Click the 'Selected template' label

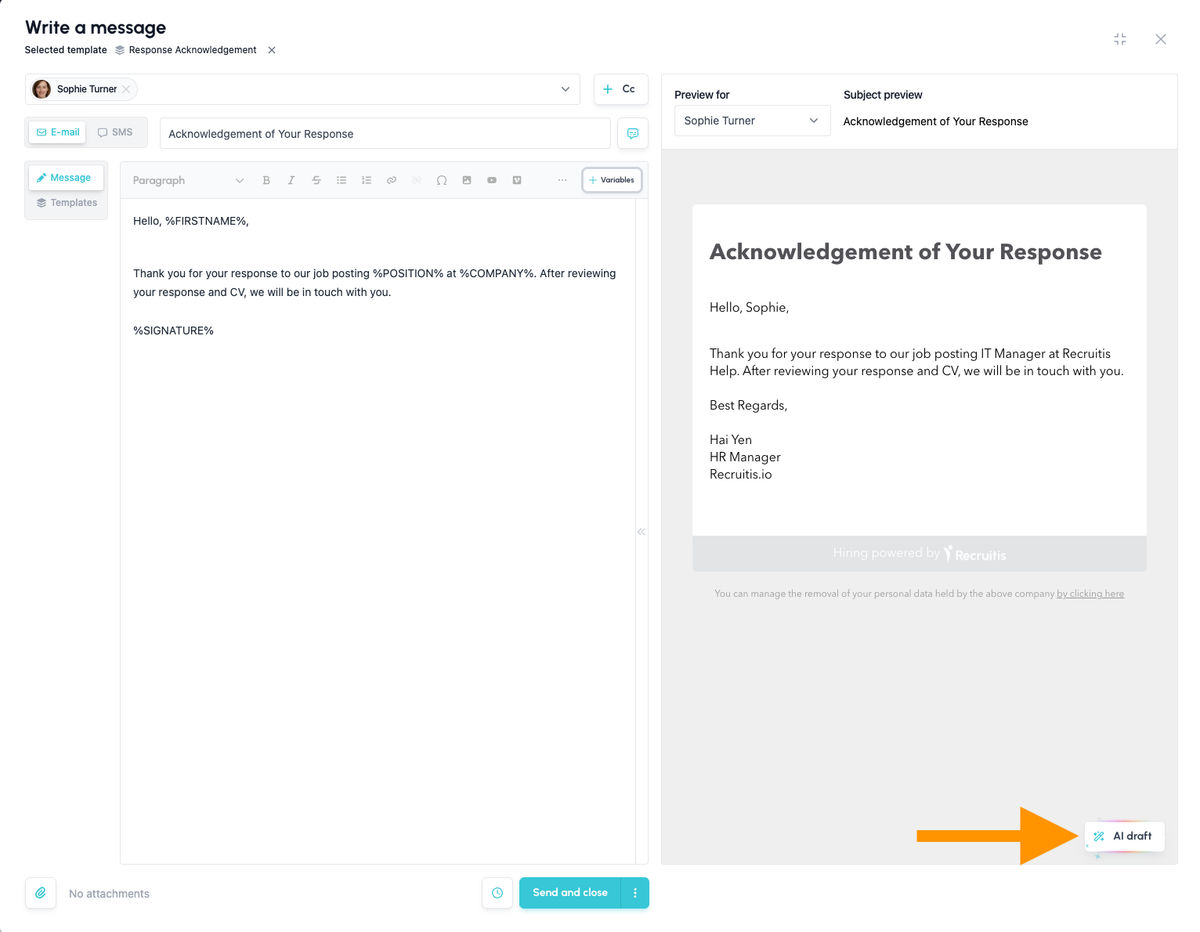(x=66, y=50)
